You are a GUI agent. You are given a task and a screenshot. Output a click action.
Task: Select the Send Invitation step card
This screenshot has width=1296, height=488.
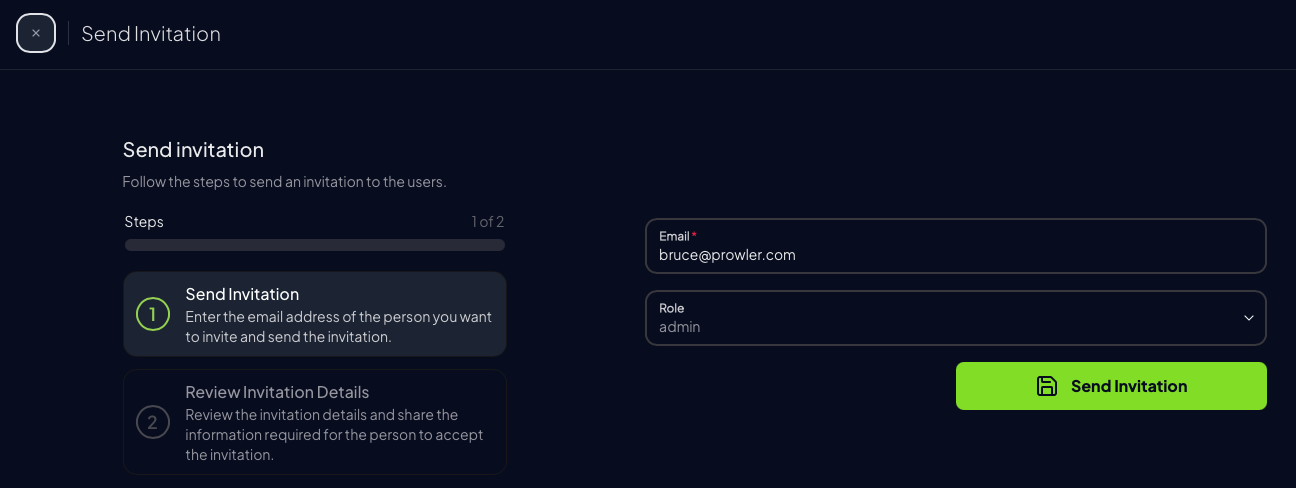click(315, 314)
